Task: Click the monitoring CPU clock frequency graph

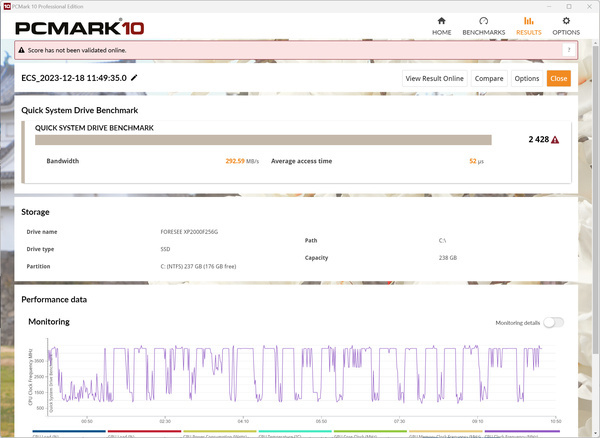Action: pyautogui.click(x=300, y=378)
